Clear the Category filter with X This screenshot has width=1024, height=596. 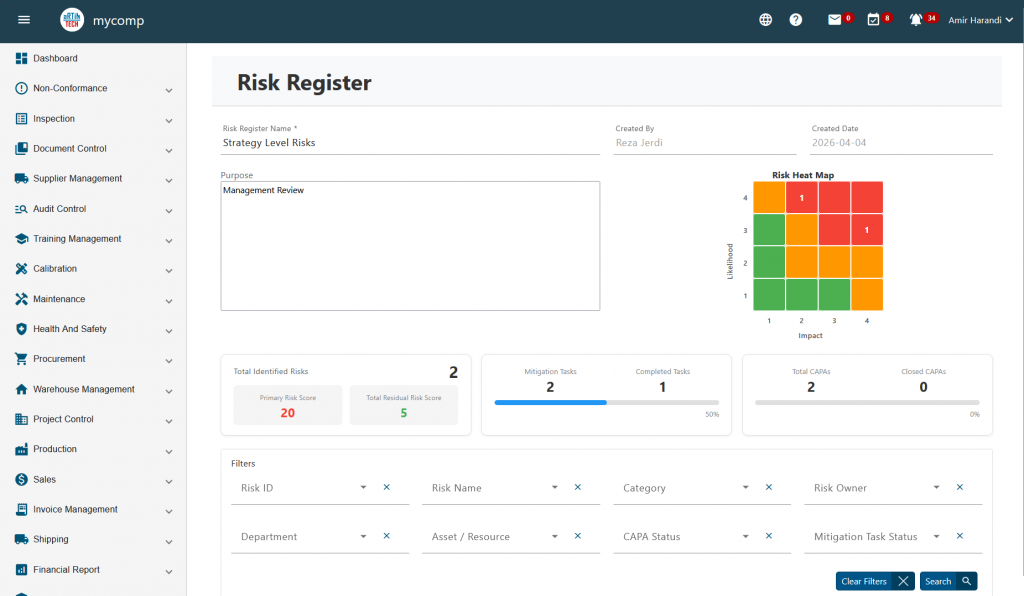(x=768, y=487)
